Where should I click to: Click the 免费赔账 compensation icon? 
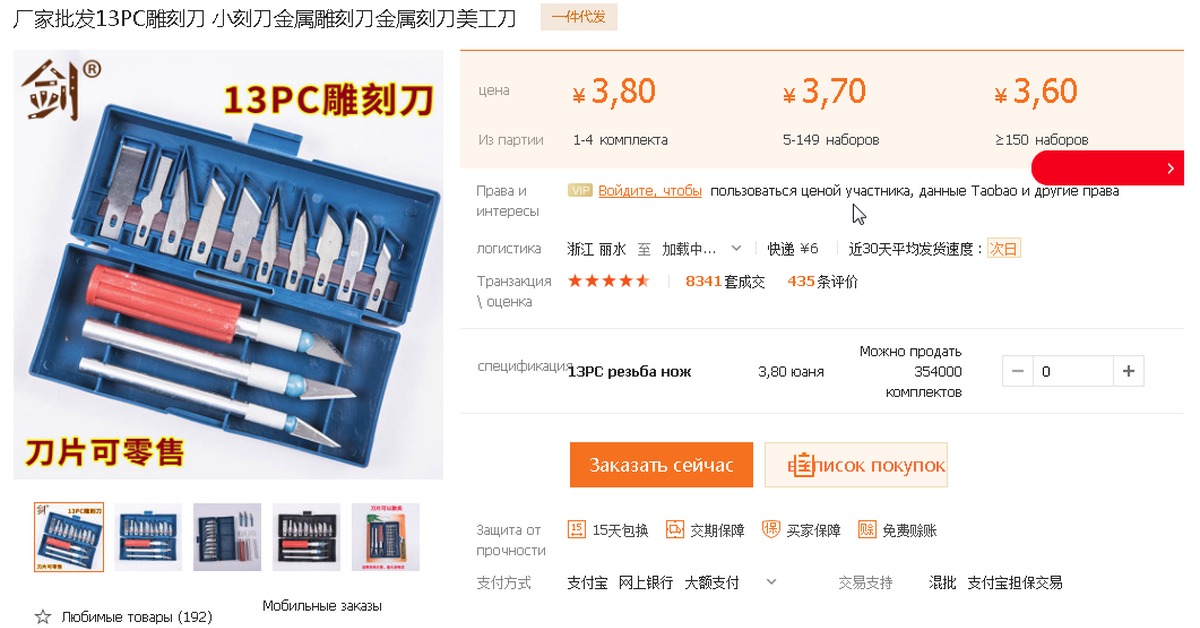867,530
